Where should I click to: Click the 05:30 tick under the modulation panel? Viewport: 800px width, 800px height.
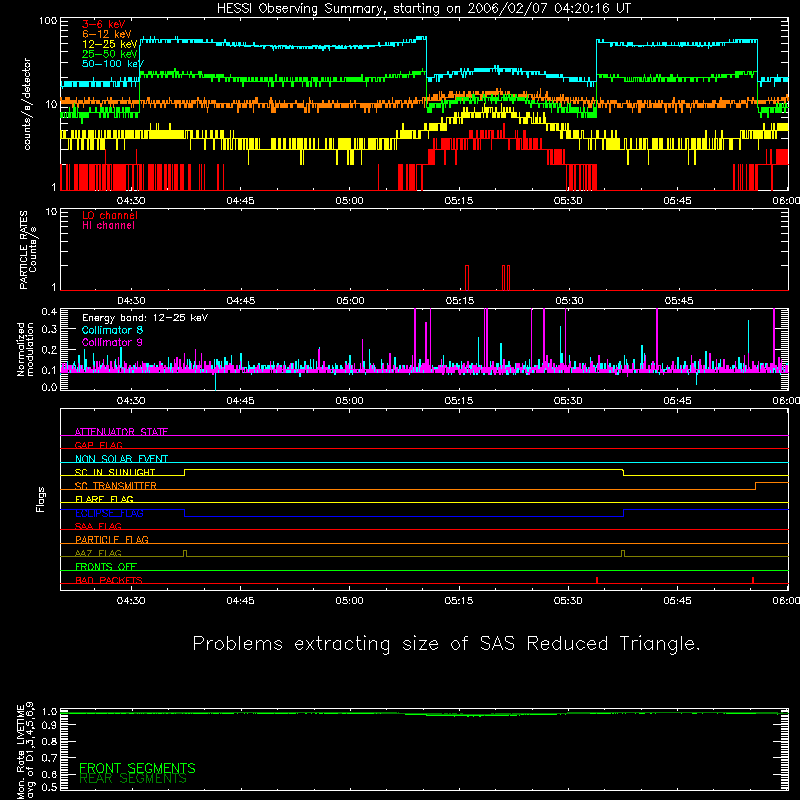click(x=568, y=401)
